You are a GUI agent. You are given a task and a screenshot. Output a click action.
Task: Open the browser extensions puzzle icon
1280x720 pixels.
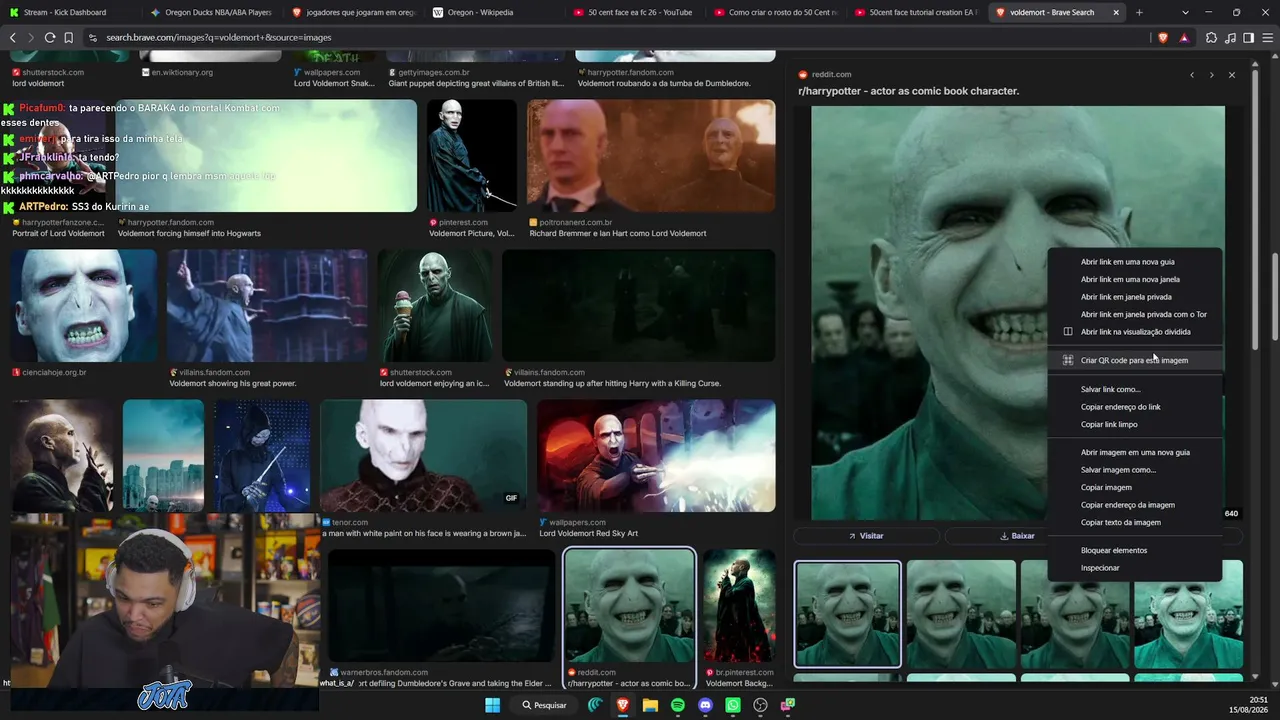click(x=1211, y=38)
